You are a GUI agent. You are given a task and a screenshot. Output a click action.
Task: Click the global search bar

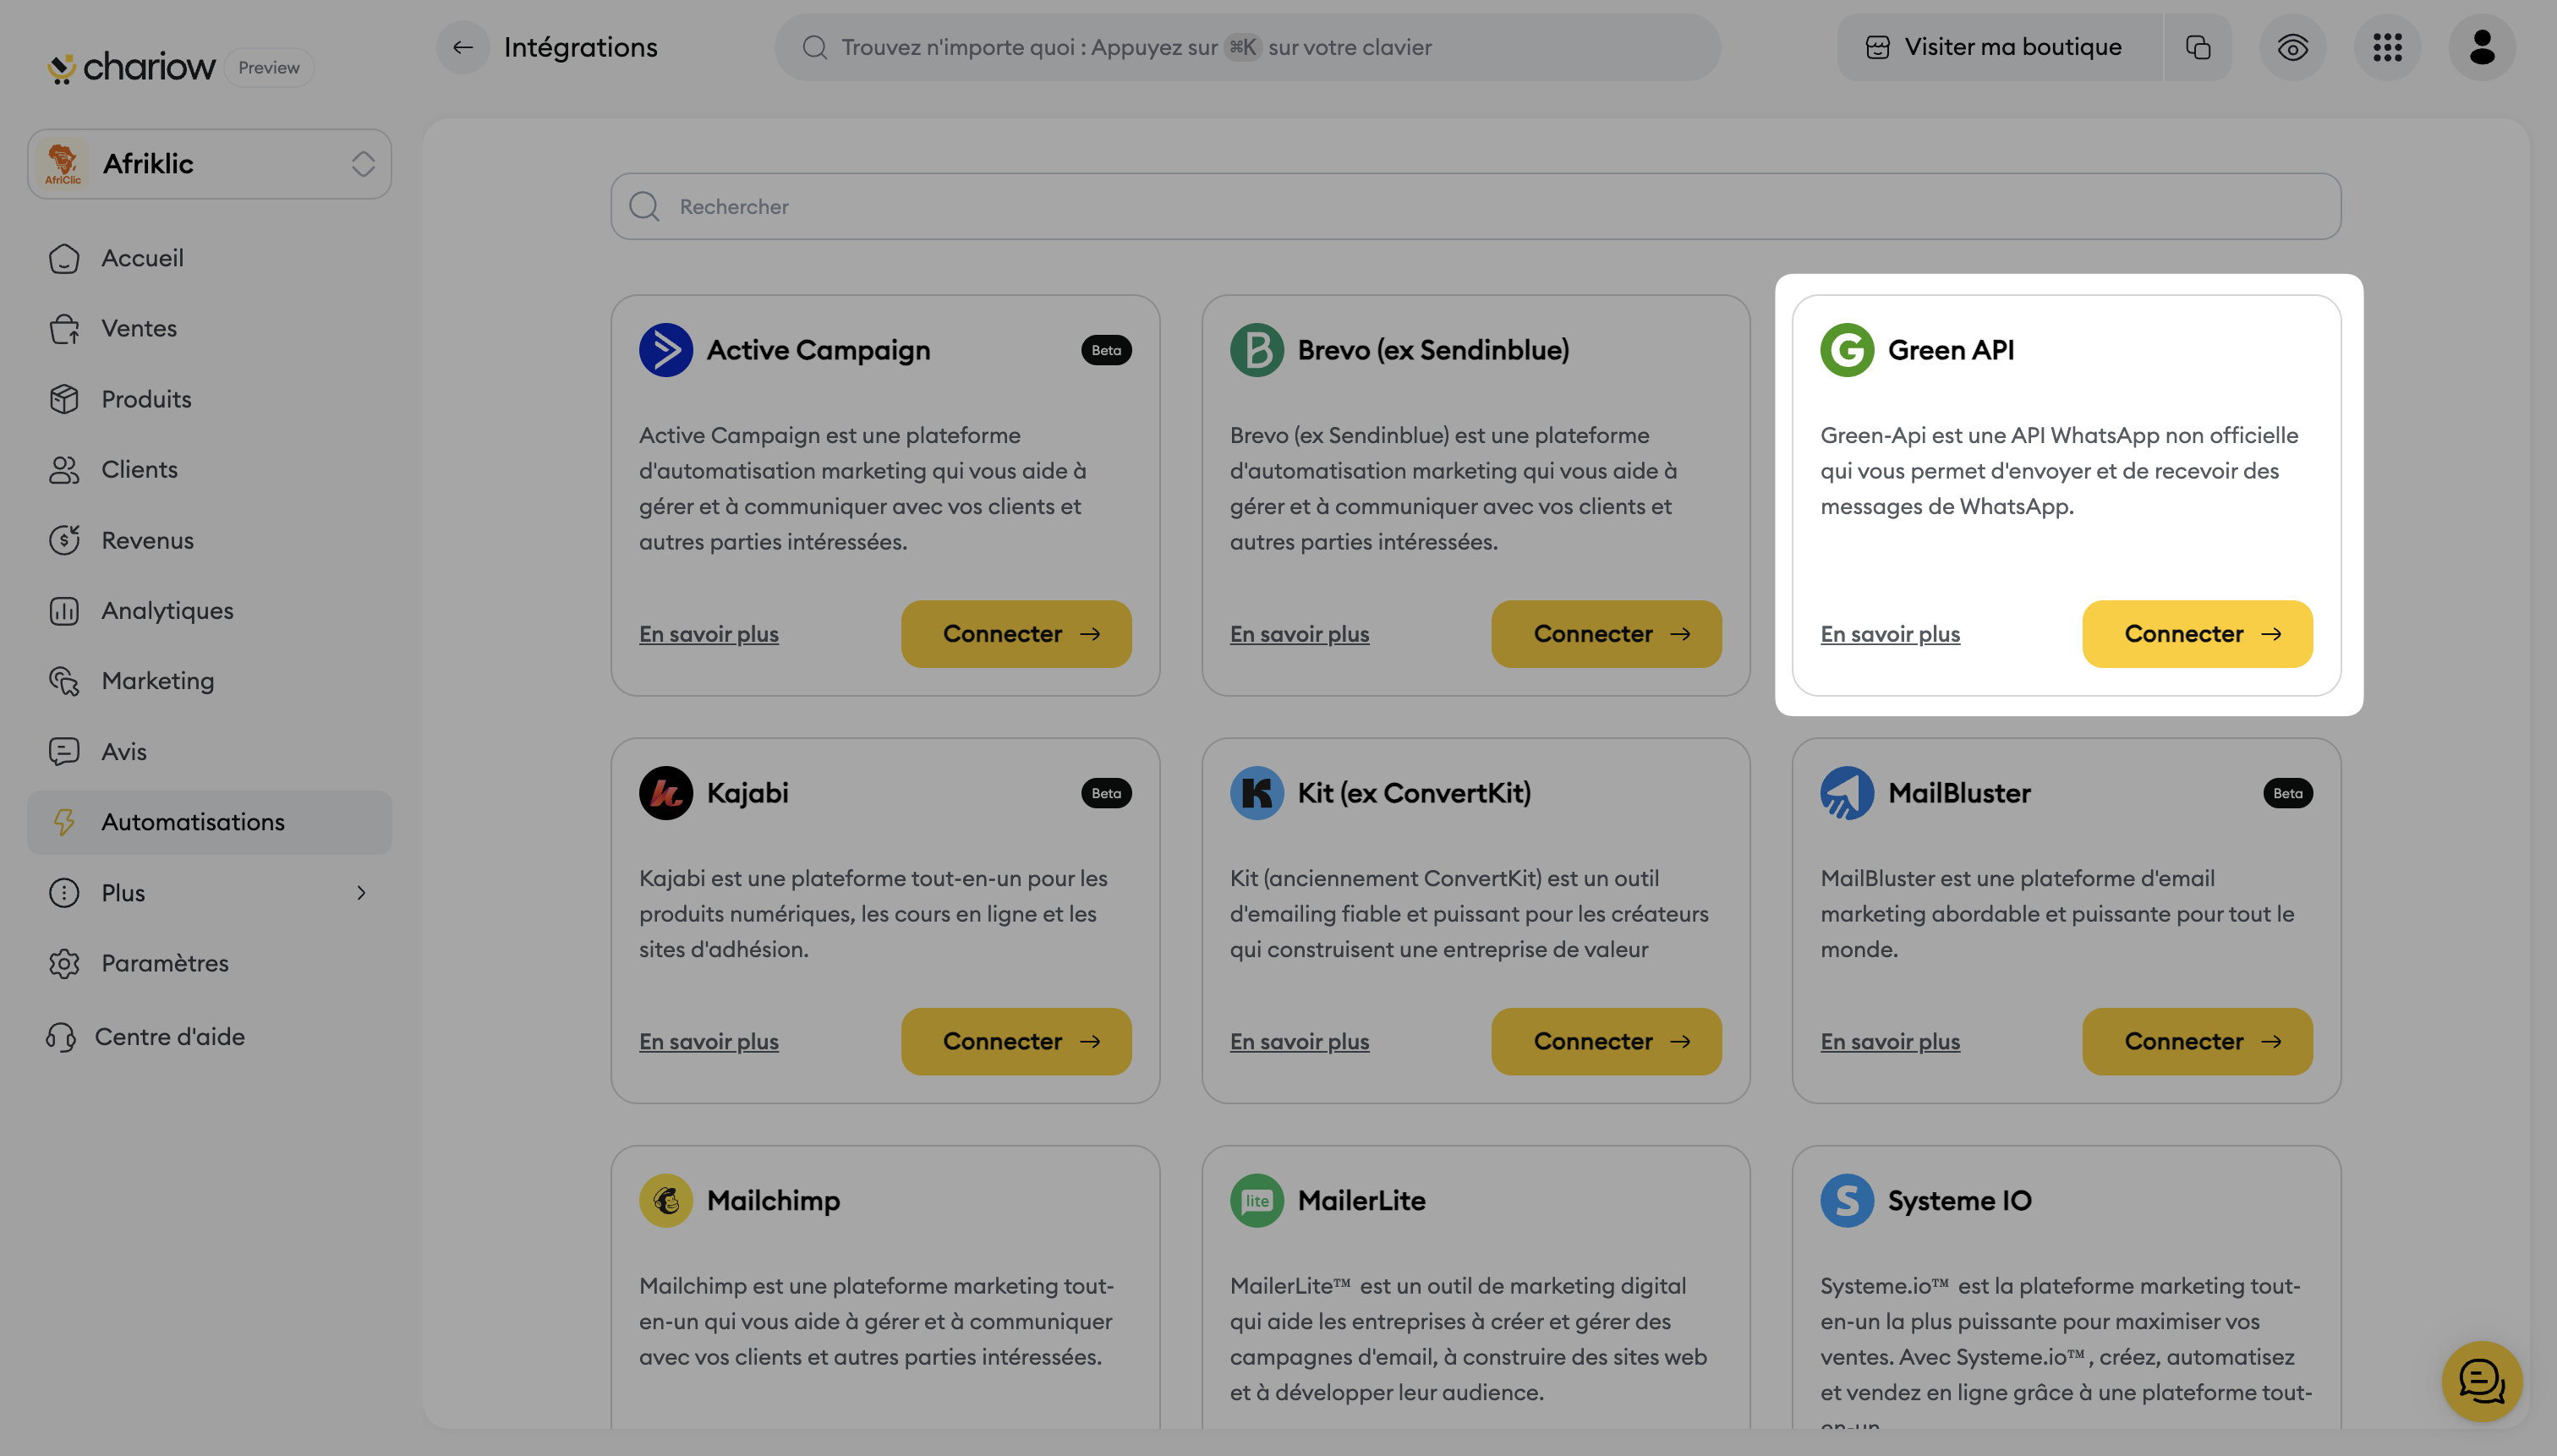coord(1246,47)
